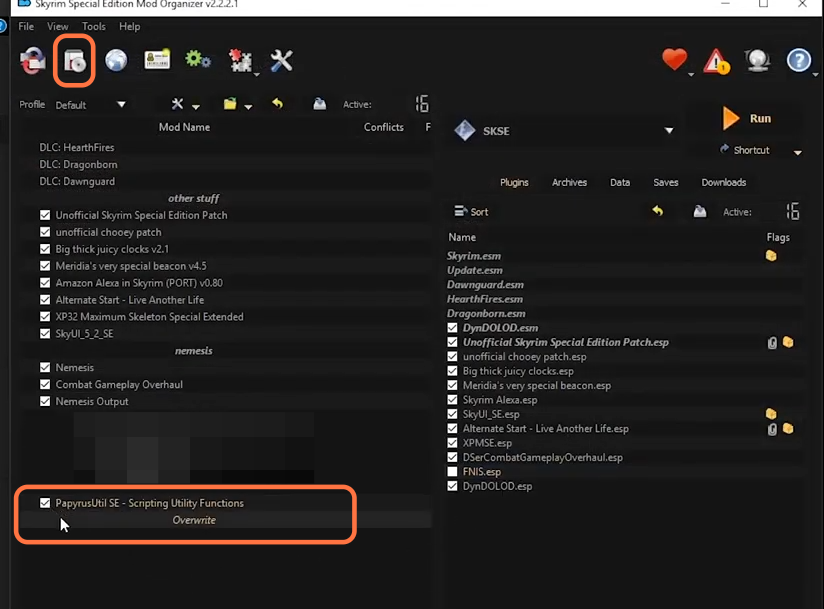The image size is (824, 609).
Task: Expand the Help icon dropdown arrow
Action: tap(815, 75)
